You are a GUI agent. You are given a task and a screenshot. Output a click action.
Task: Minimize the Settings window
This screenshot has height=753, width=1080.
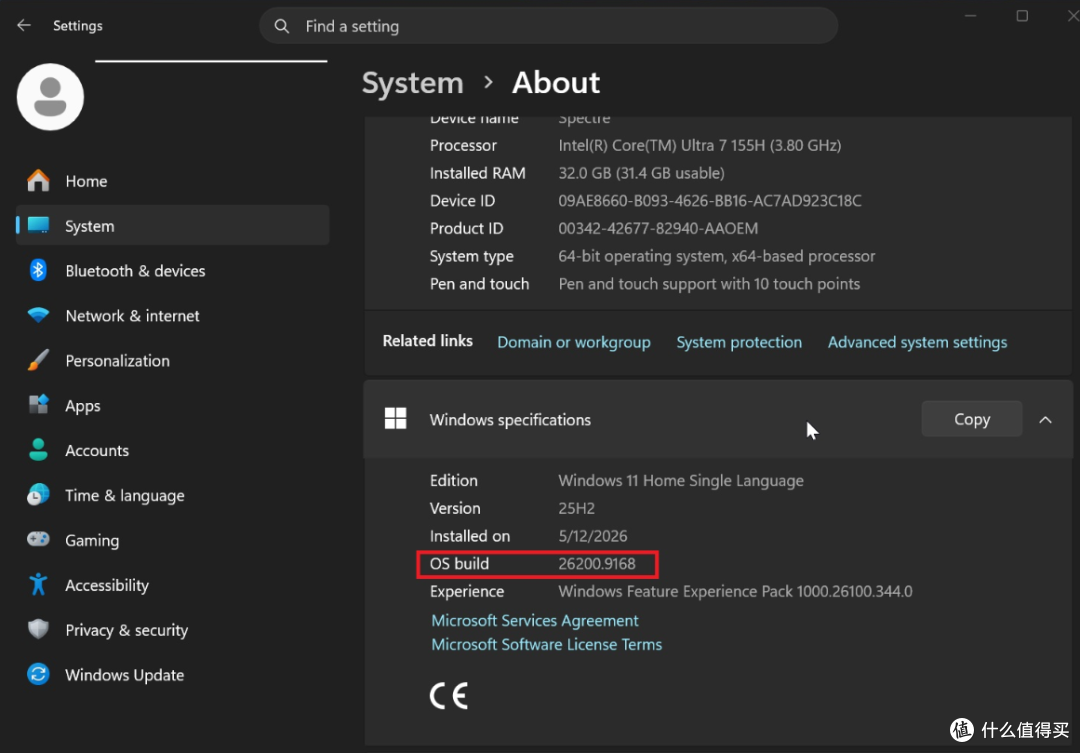(x=970, y=16)
